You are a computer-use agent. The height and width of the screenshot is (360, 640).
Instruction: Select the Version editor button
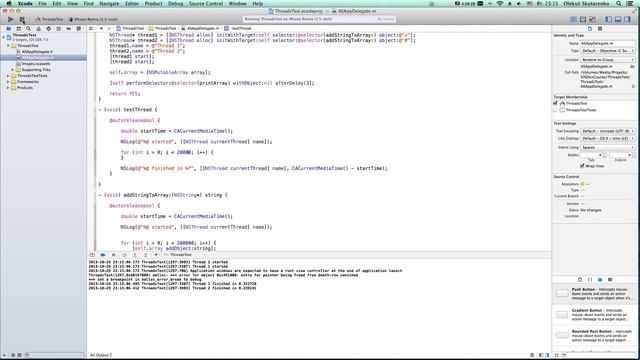coord(592,19)
